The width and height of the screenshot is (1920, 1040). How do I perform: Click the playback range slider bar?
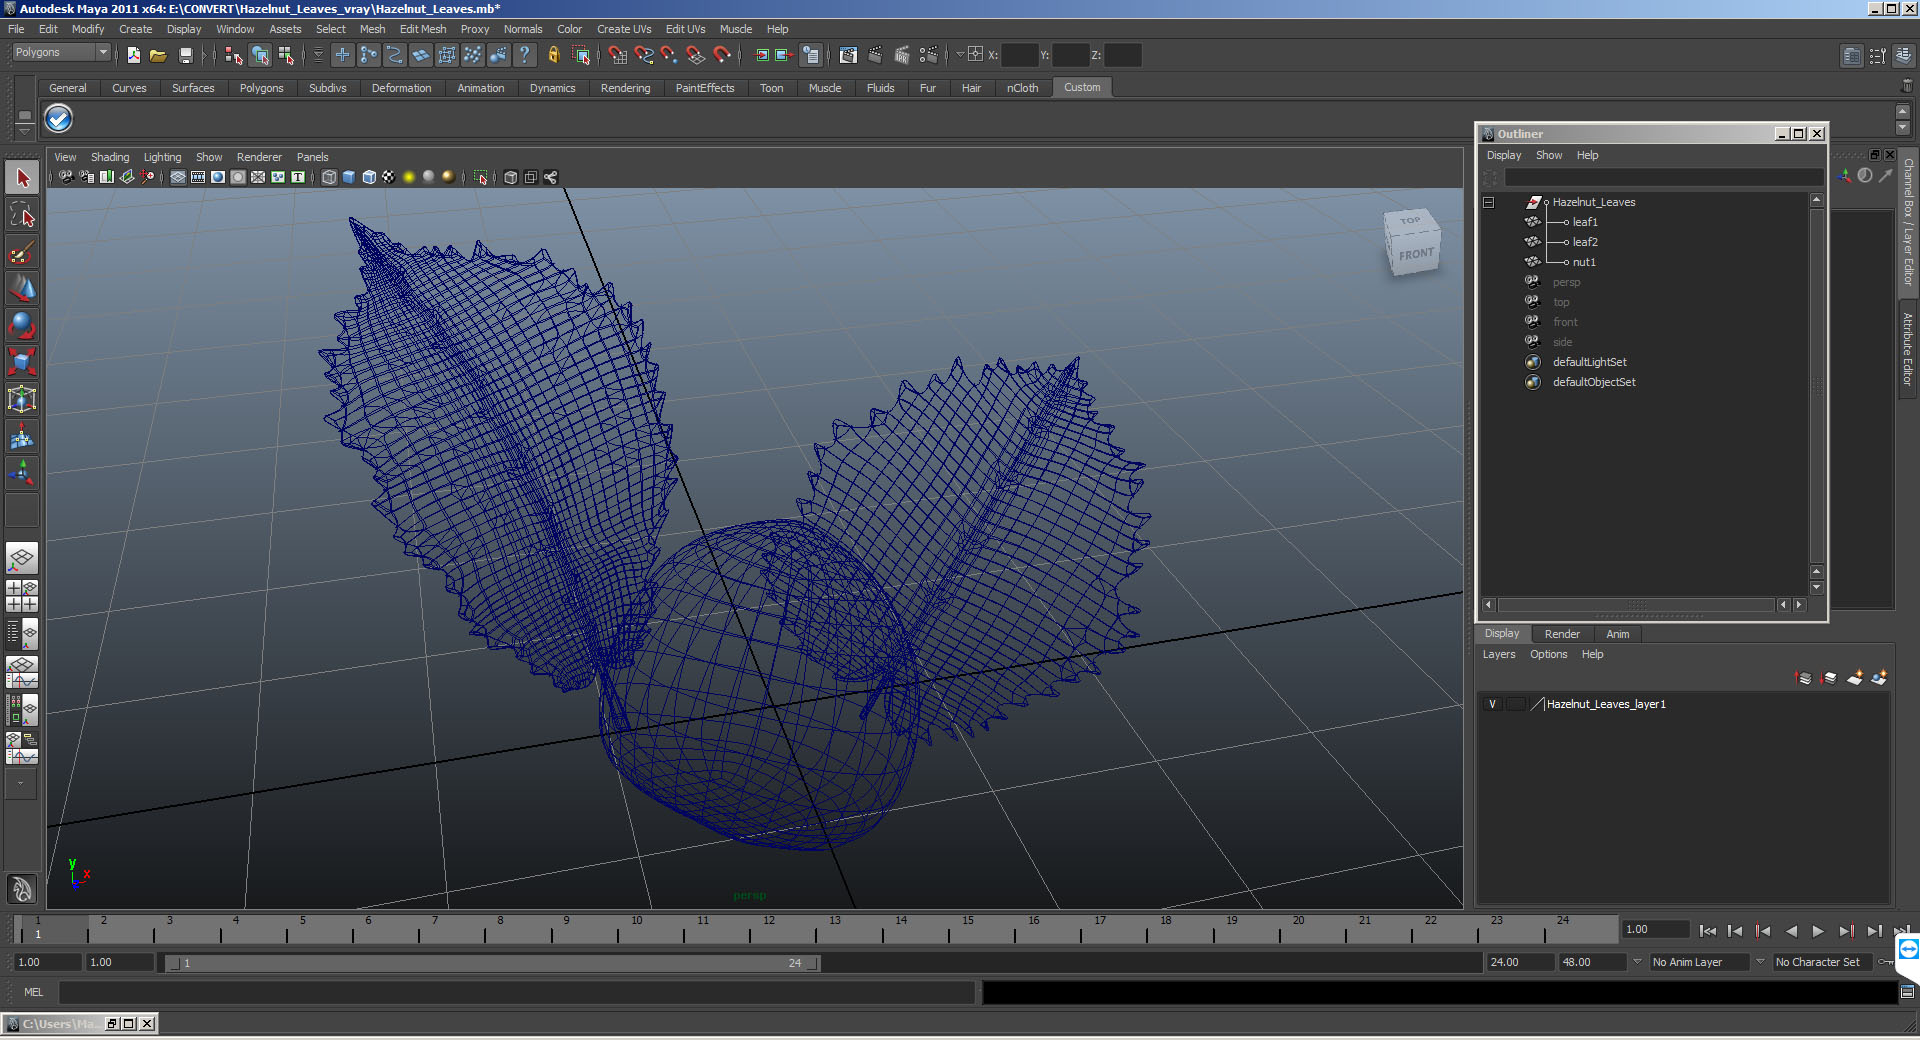493,963
